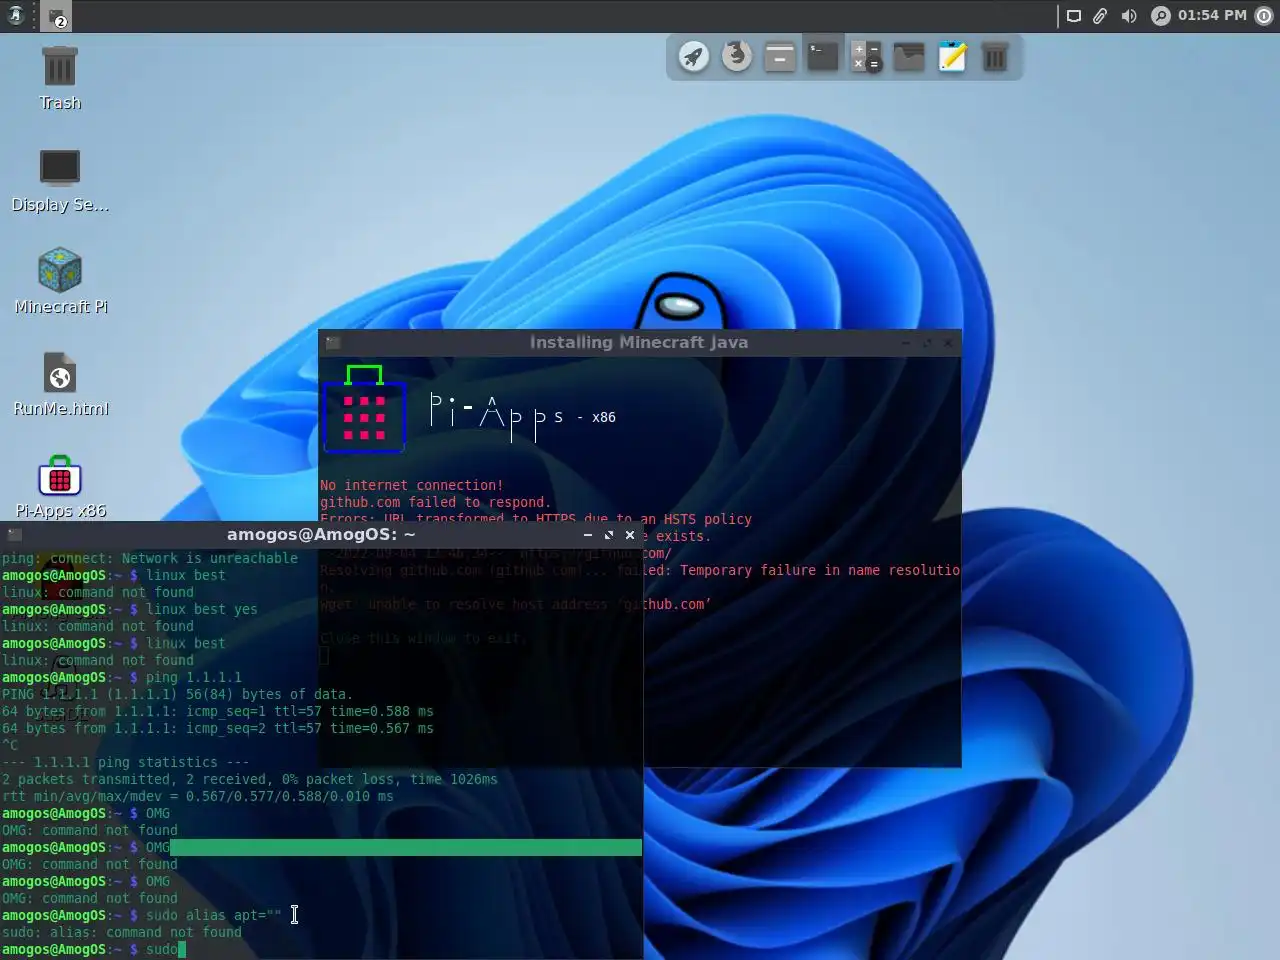Click 'github.com failed to respond.' text
Screen dimensions: 1280x960
[435, 502]
